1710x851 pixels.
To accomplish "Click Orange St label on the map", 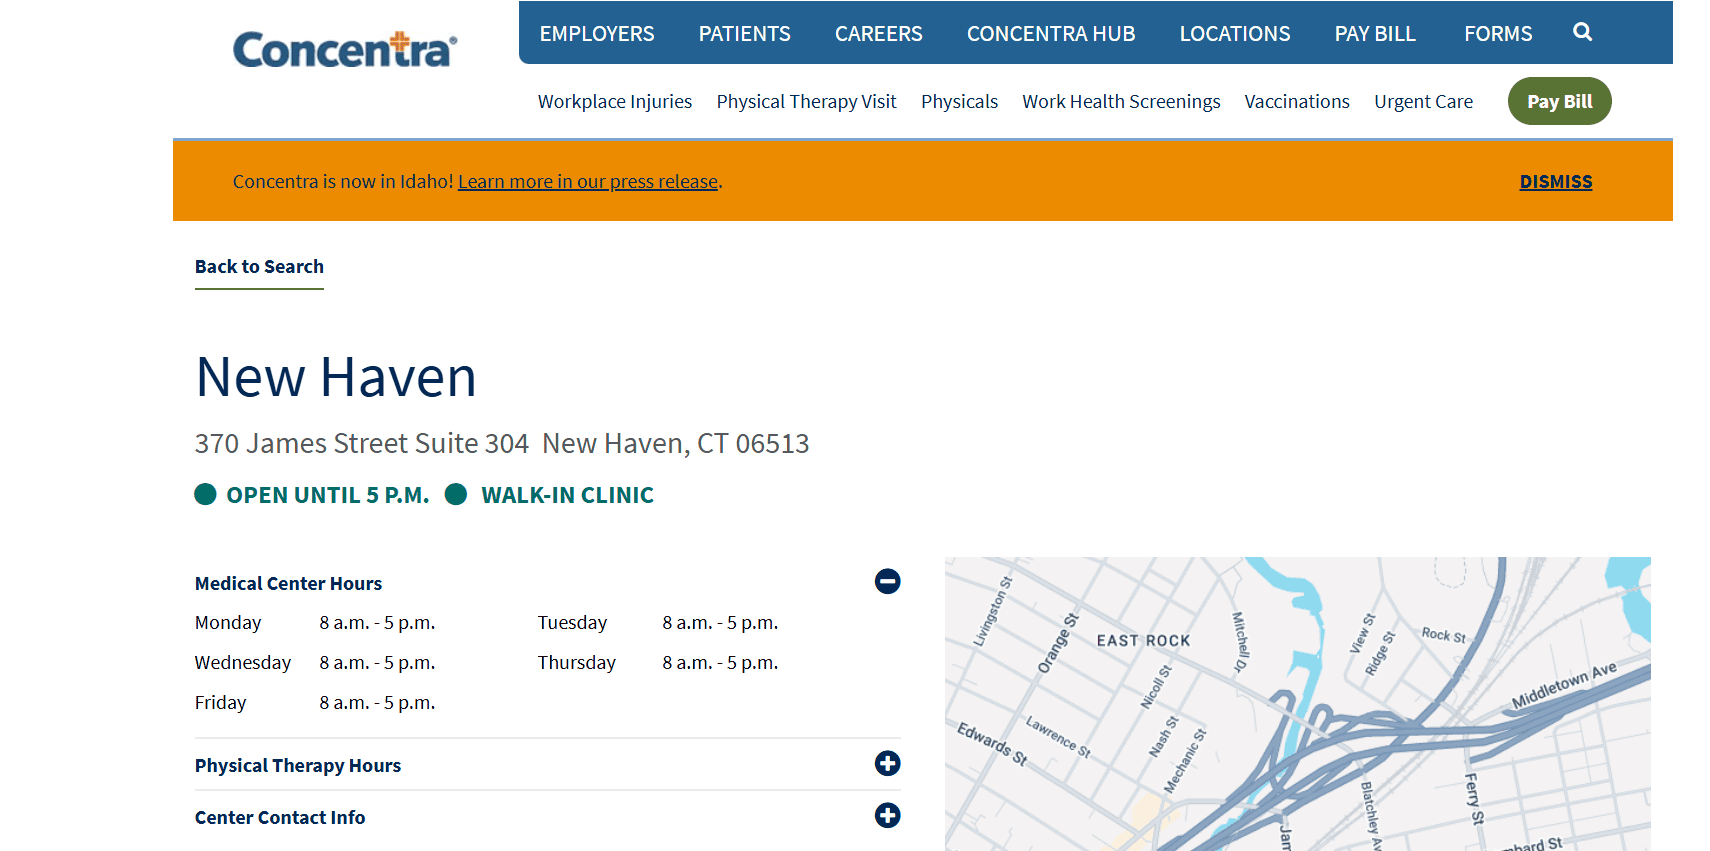I will [1058, 643].
